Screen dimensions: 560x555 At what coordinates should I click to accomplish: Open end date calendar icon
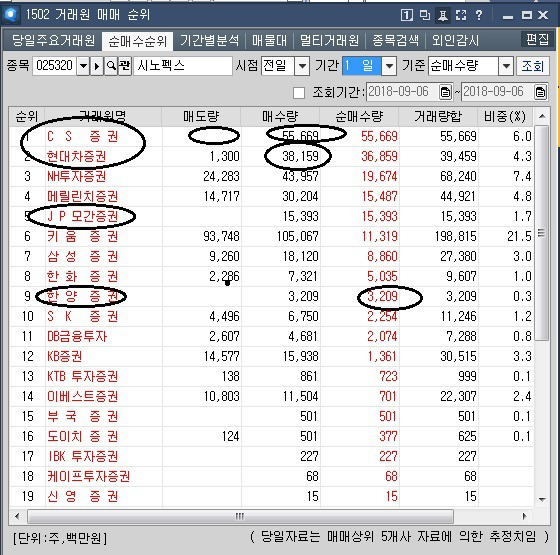tap(540, 92)
